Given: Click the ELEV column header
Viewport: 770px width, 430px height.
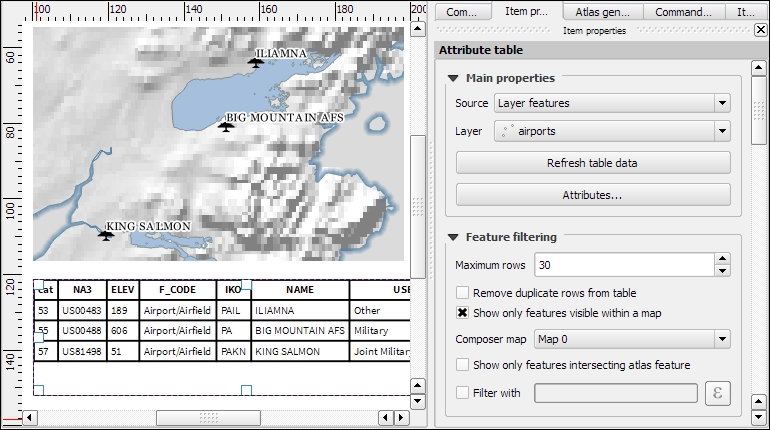Looking at the screenshot, I should coord(123,290).
